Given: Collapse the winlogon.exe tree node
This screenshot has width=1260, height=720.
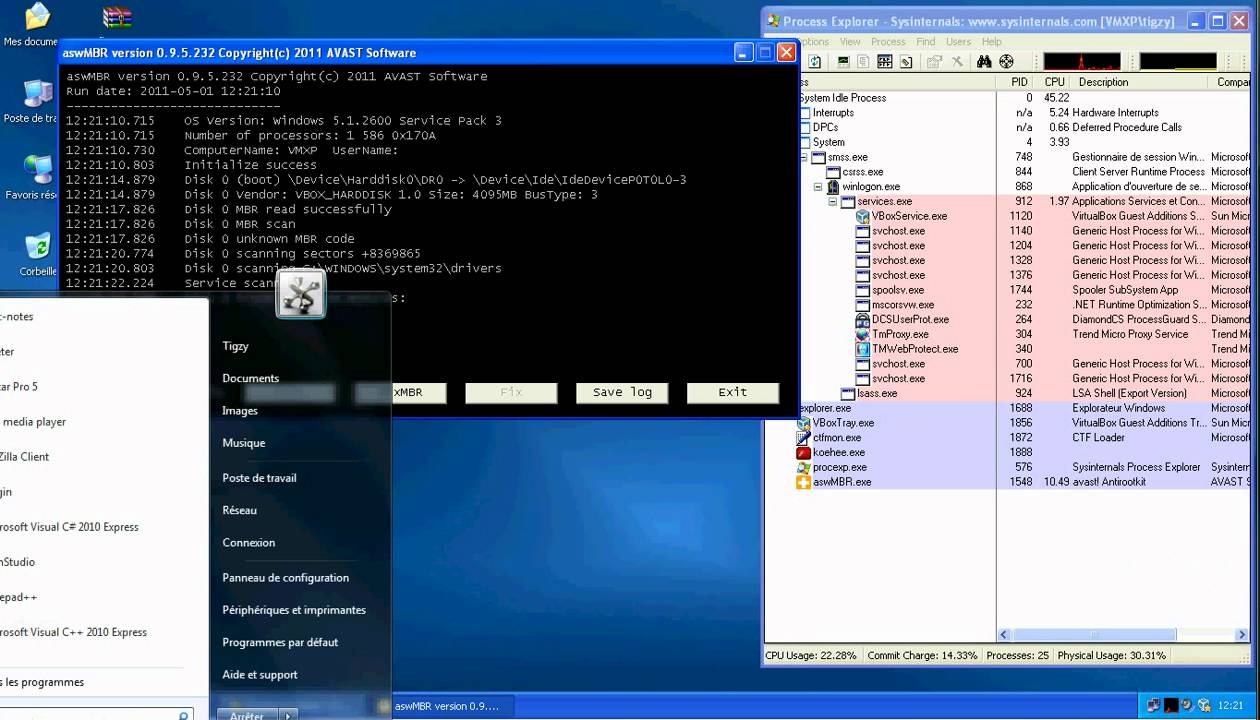Looking at the screenshot, I should [817, 187].
